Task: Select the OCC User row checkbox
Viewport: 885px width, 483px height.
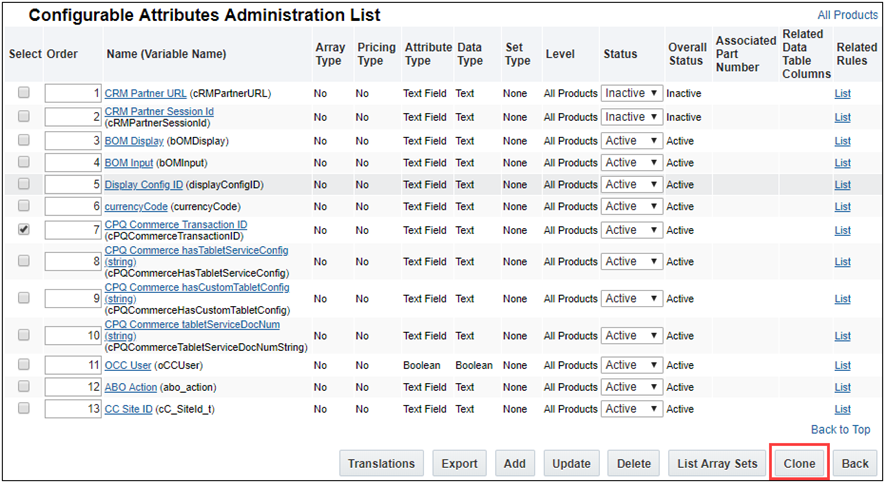Action: (24, 365)
